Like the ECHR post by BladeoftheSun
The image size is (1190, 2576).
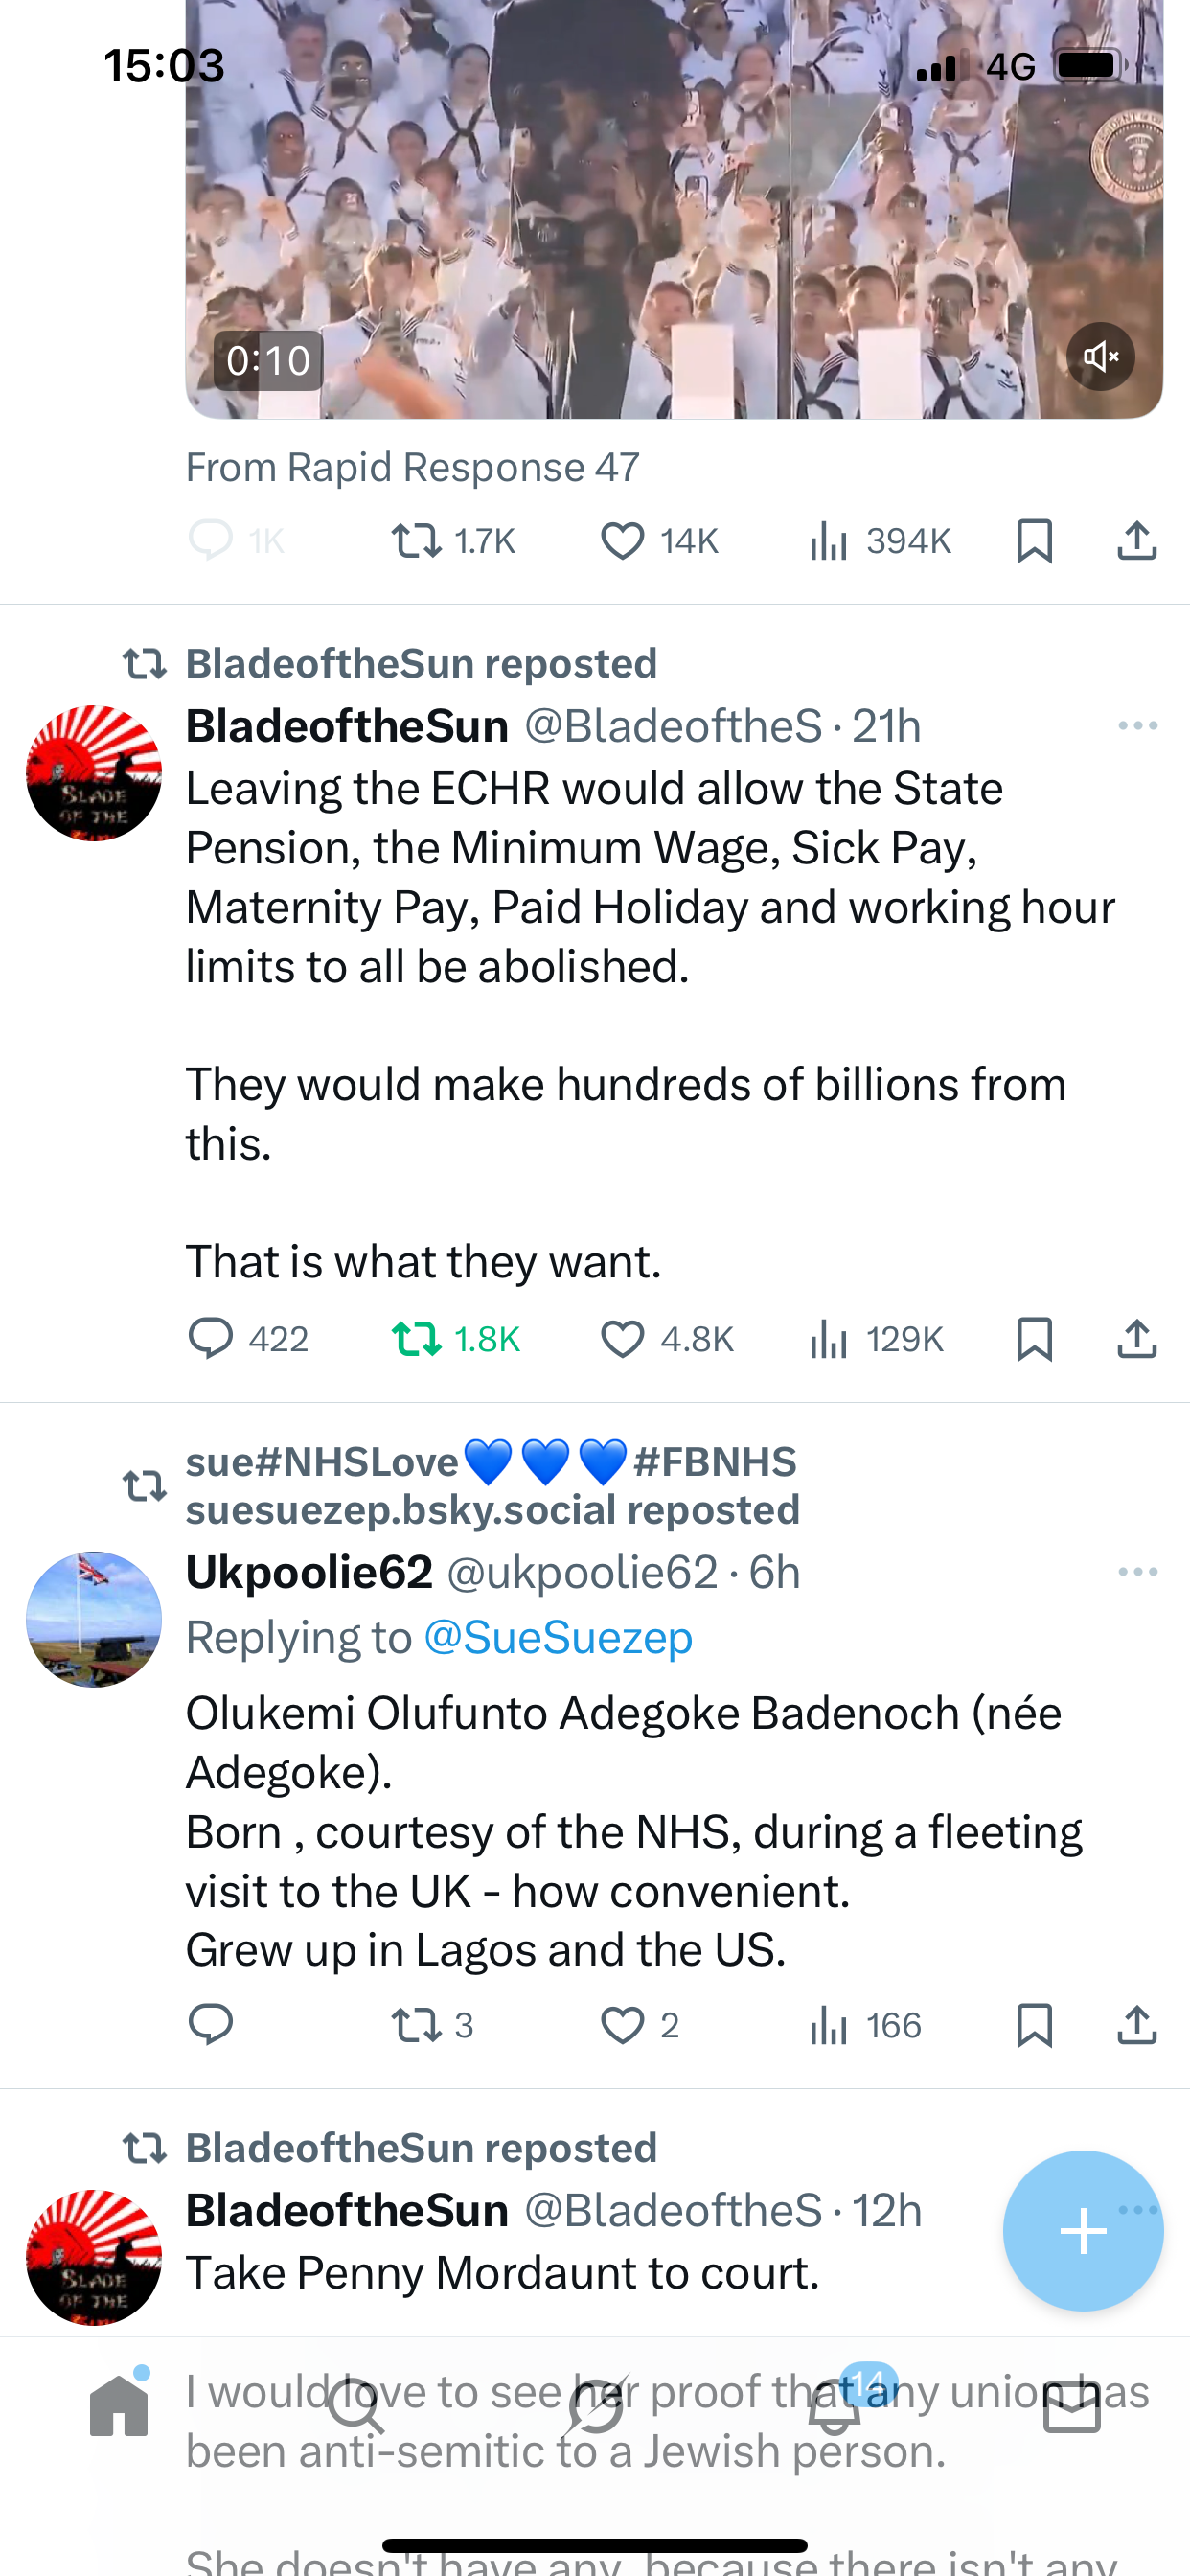click(x=622, y=1339)
